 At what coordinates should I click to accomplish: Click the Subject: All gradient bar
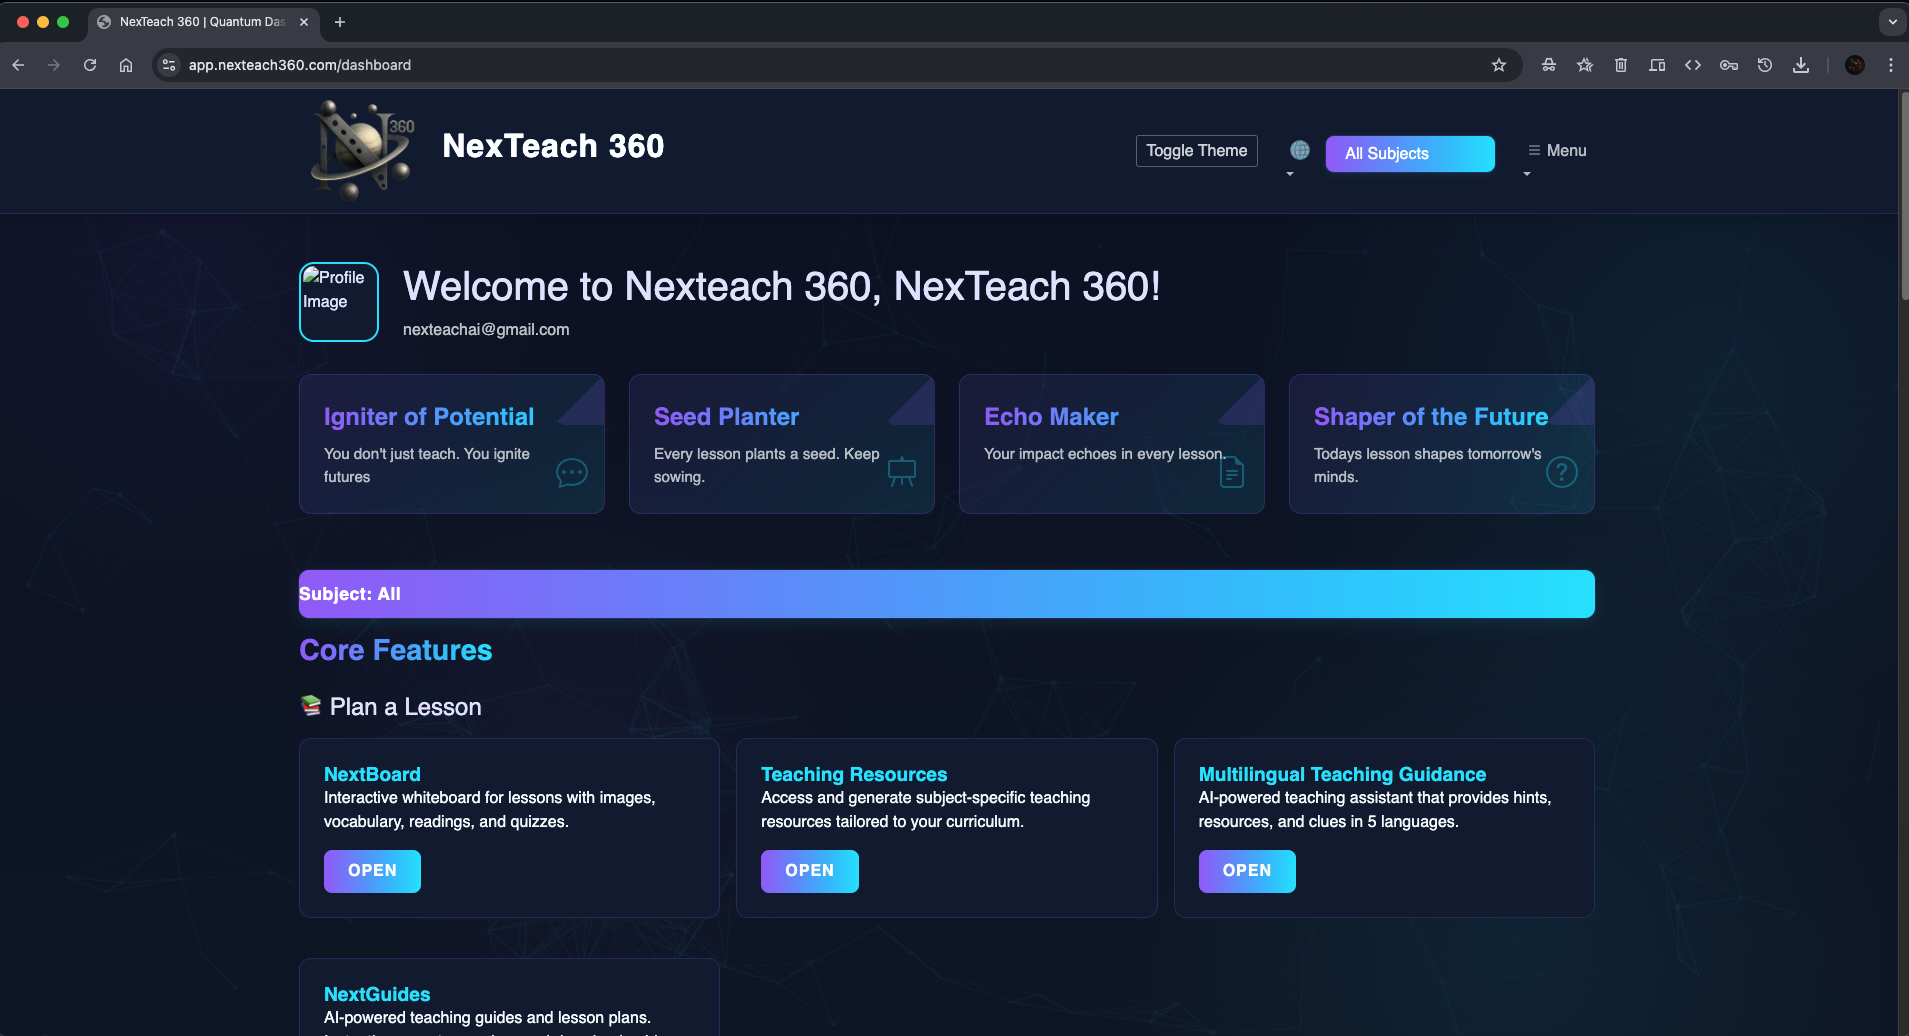tap(947, 594)
